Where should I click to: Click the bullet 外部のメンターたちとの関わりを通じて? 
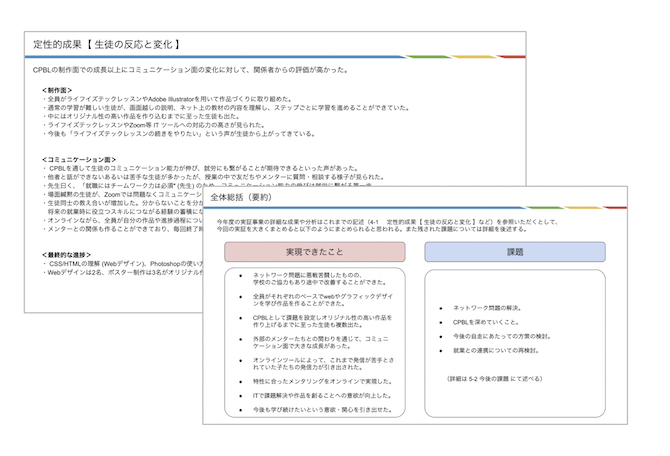pyautogui.click(x=320, y=342)
